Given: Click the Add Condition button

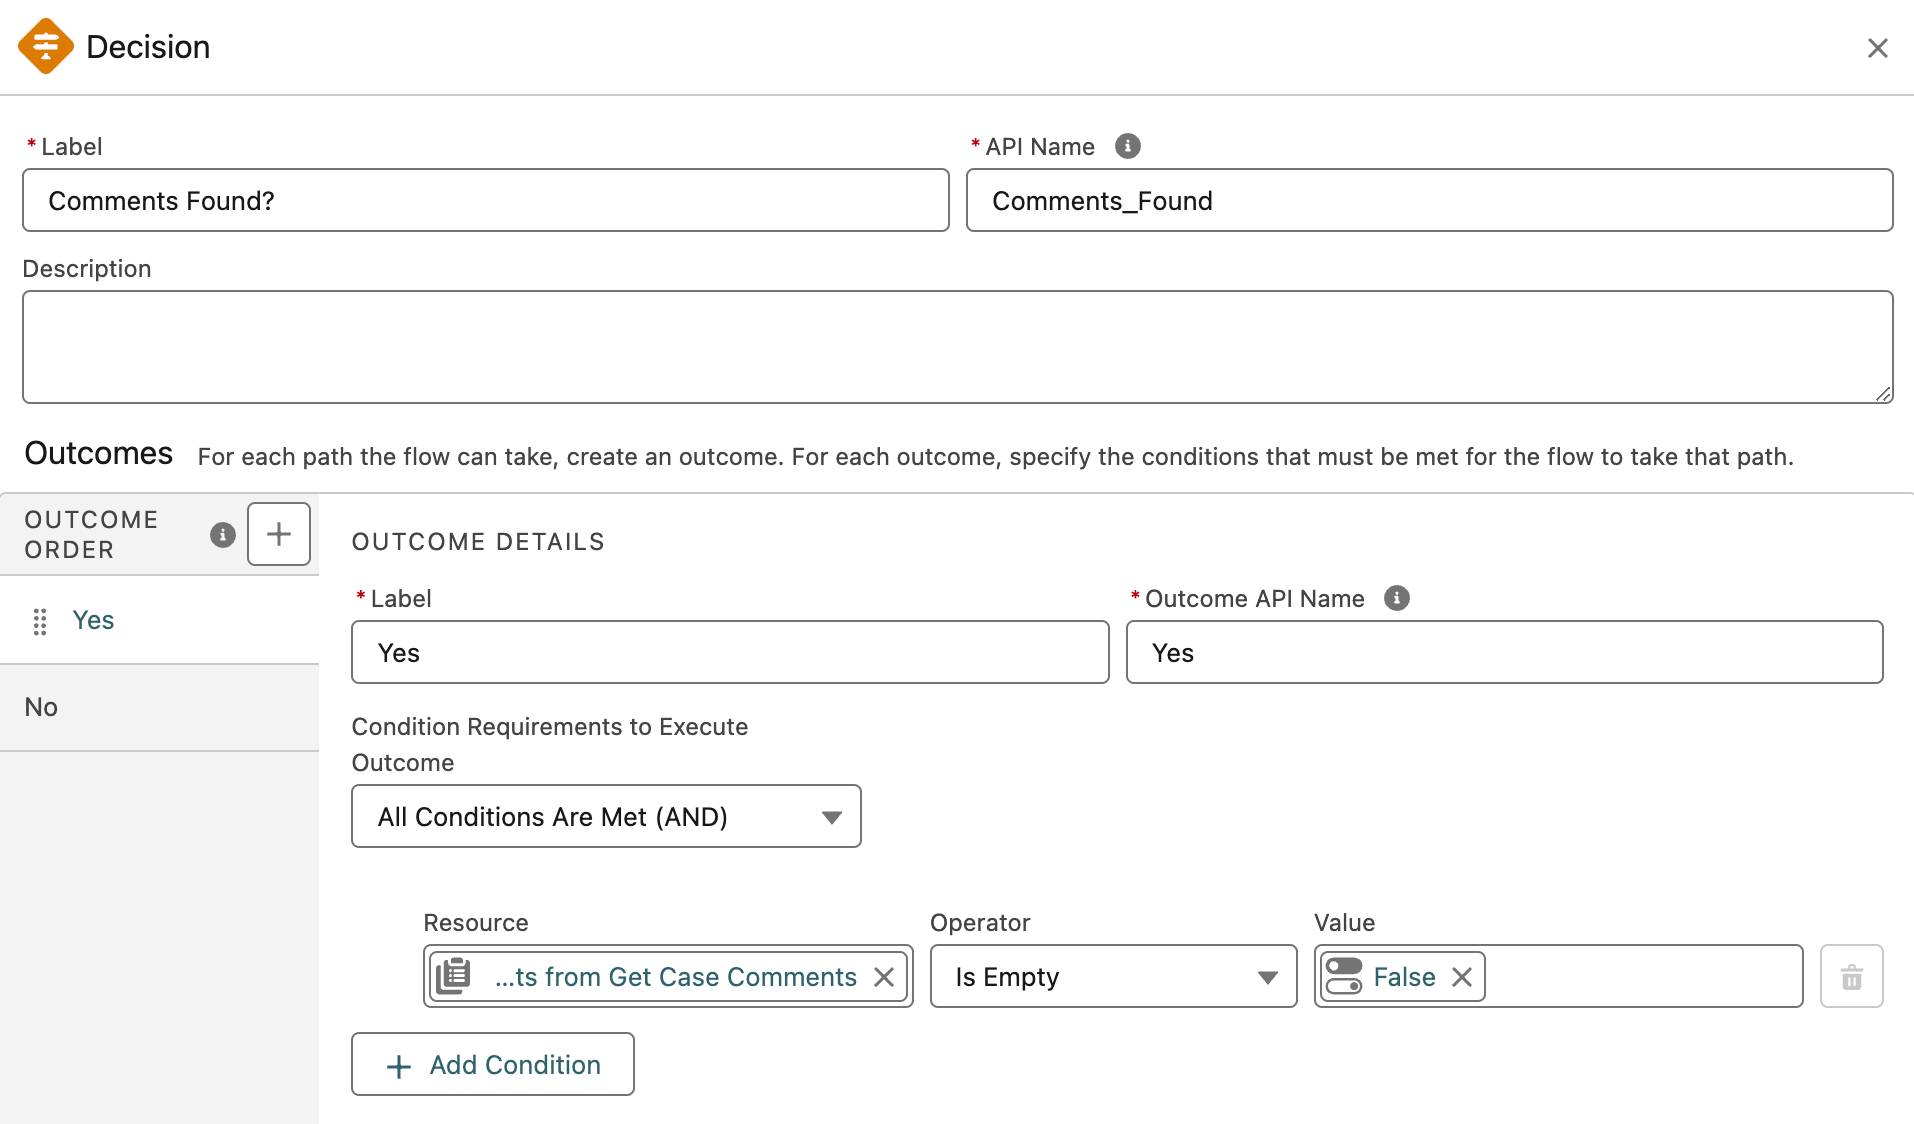Looking at the screenshot, I should (493, 1064).
